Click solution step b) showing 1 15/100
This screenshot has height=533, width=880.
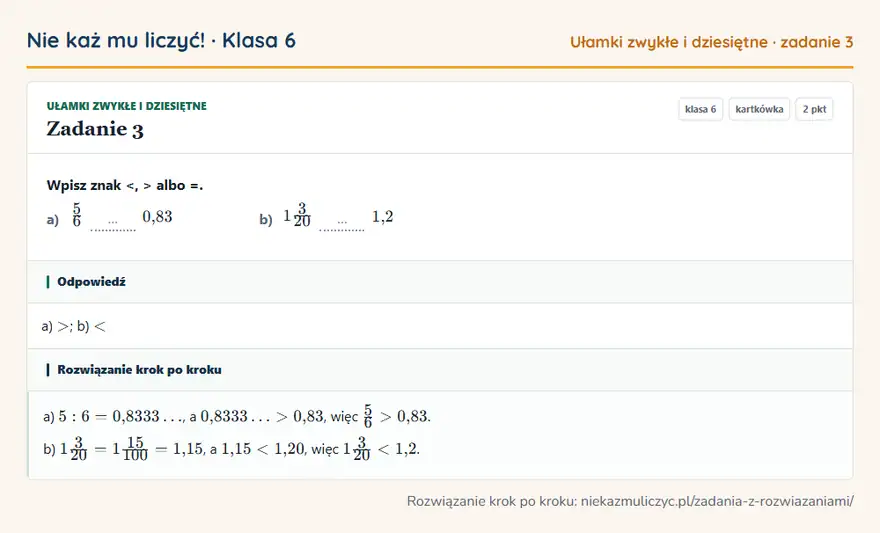click(x=231, y=449)
